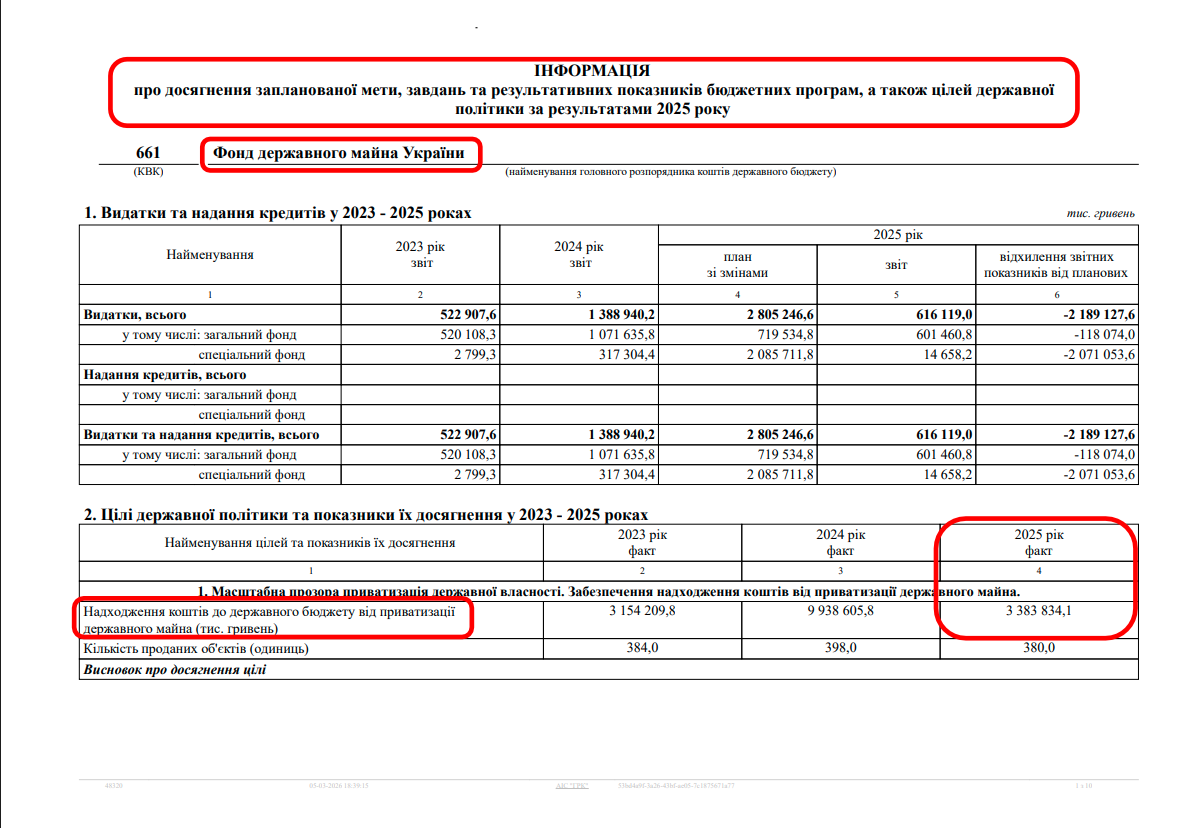Image resolution: width=1177 pixels, height=828 pixels.
Task: Click the АІС "ГРК" link in the footer
Action: tap(572, 786)
